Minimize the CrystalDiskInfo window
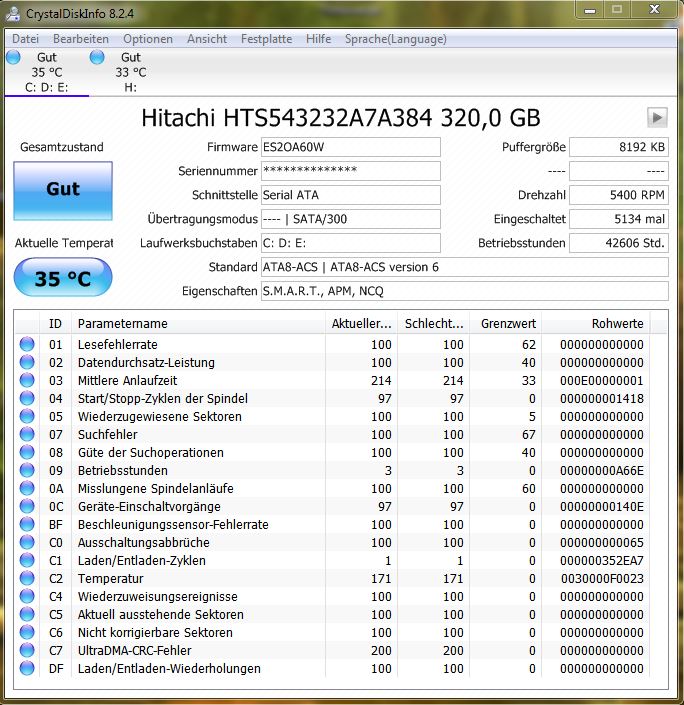684x705 pixels. pyautogui.click(x=590, y=10)
